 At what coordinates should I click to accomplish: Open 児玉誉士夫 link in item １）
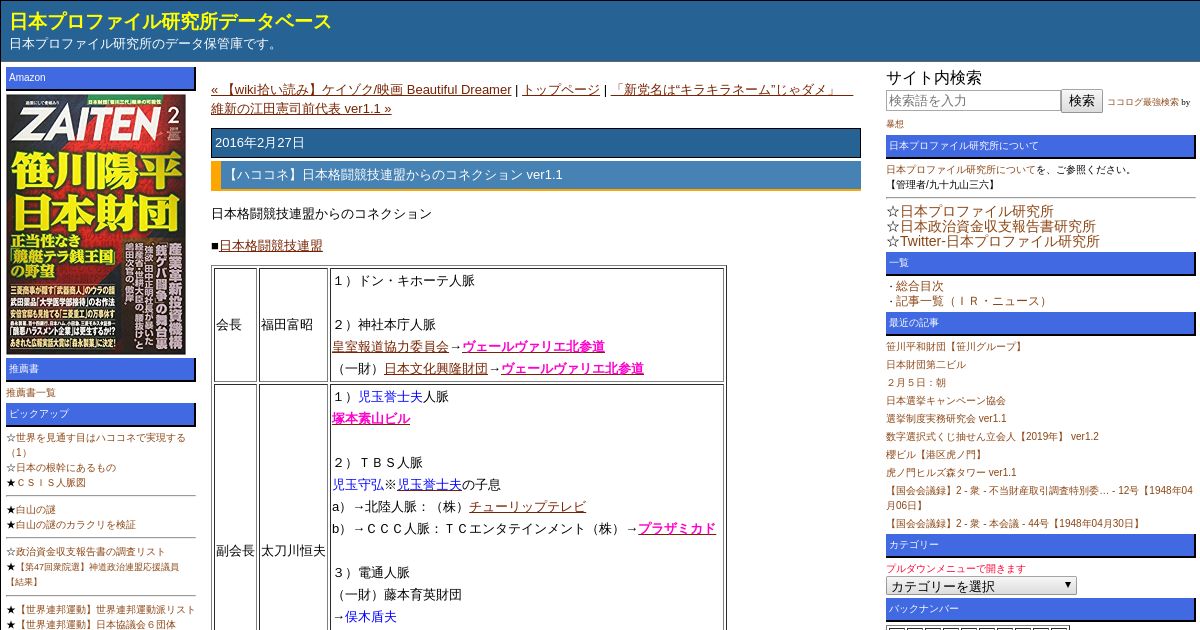pos(390,397)
